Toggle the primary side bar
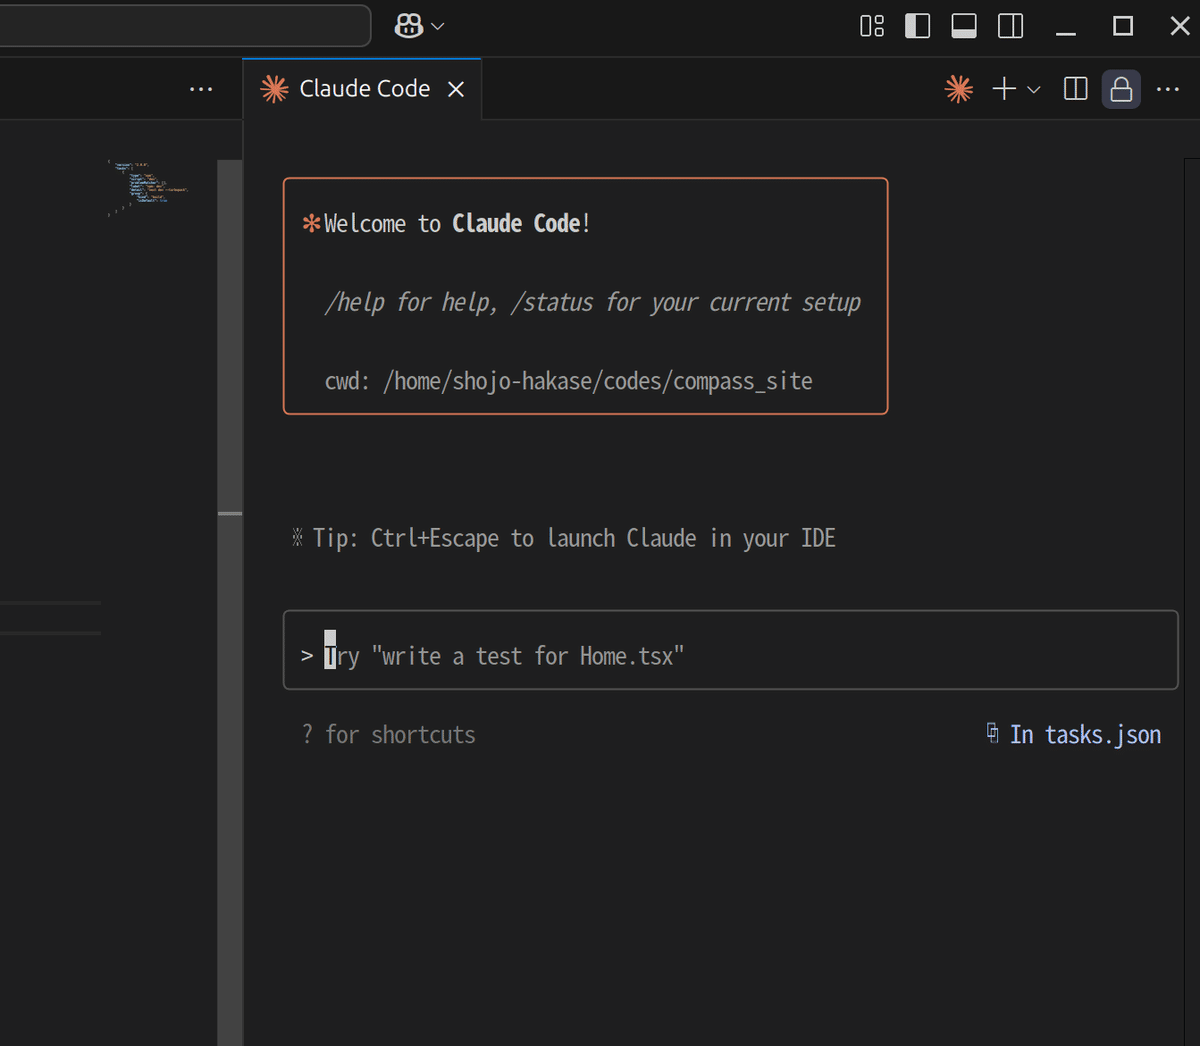Screen dimensions: 1200x1046 tap(917, 26)
